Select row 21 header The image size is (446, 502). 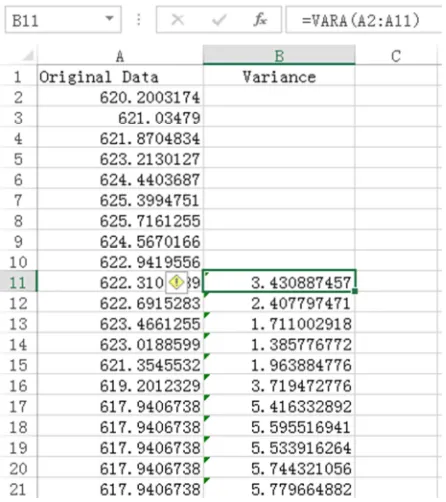(x=18, y=489)
